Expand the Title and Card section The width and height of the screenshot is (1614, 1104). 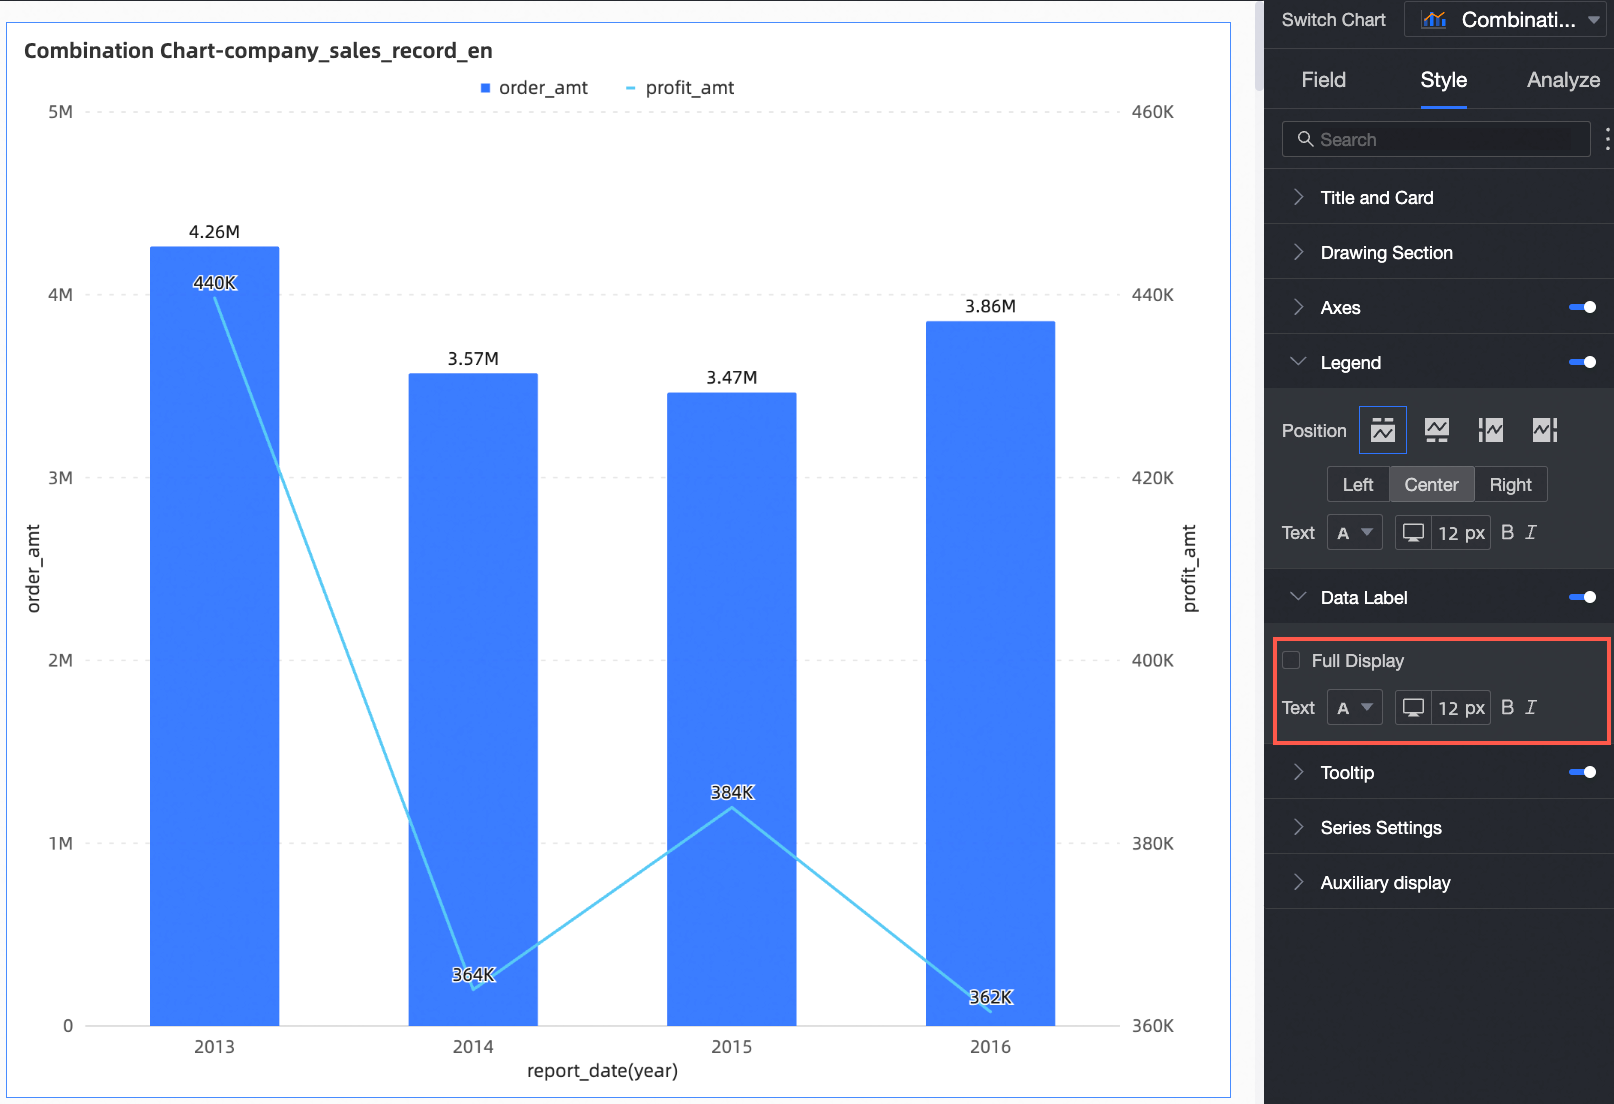click(x=1439, y=197)
